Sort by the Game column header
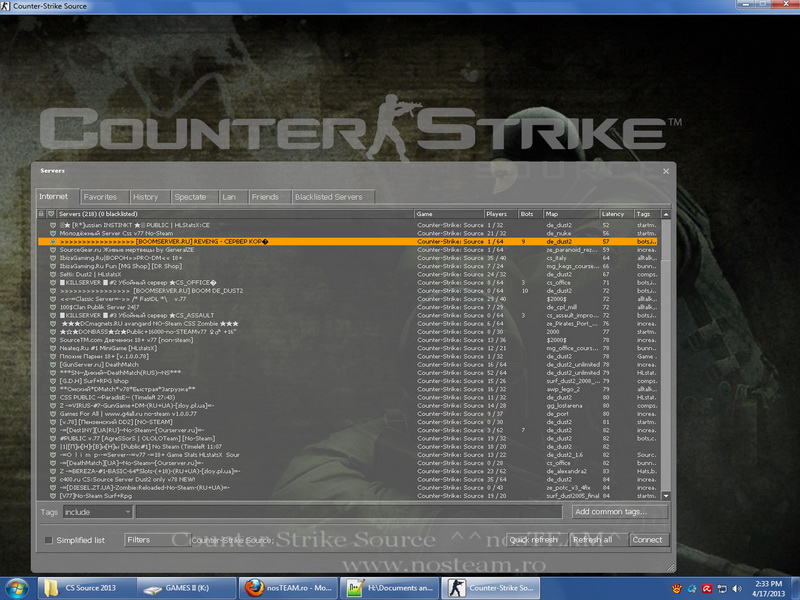Image resolution: width=800 pixels, height=600 pixels. [x=448, y=214]
